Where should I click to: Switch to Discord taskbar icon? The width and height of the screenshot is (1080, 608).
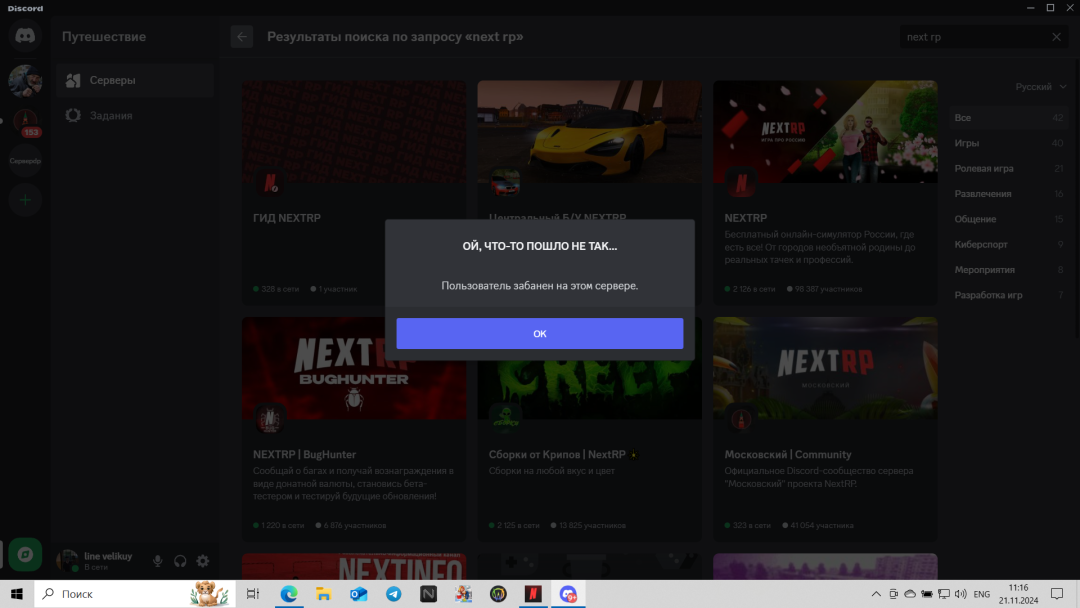[x=568, y=594]
